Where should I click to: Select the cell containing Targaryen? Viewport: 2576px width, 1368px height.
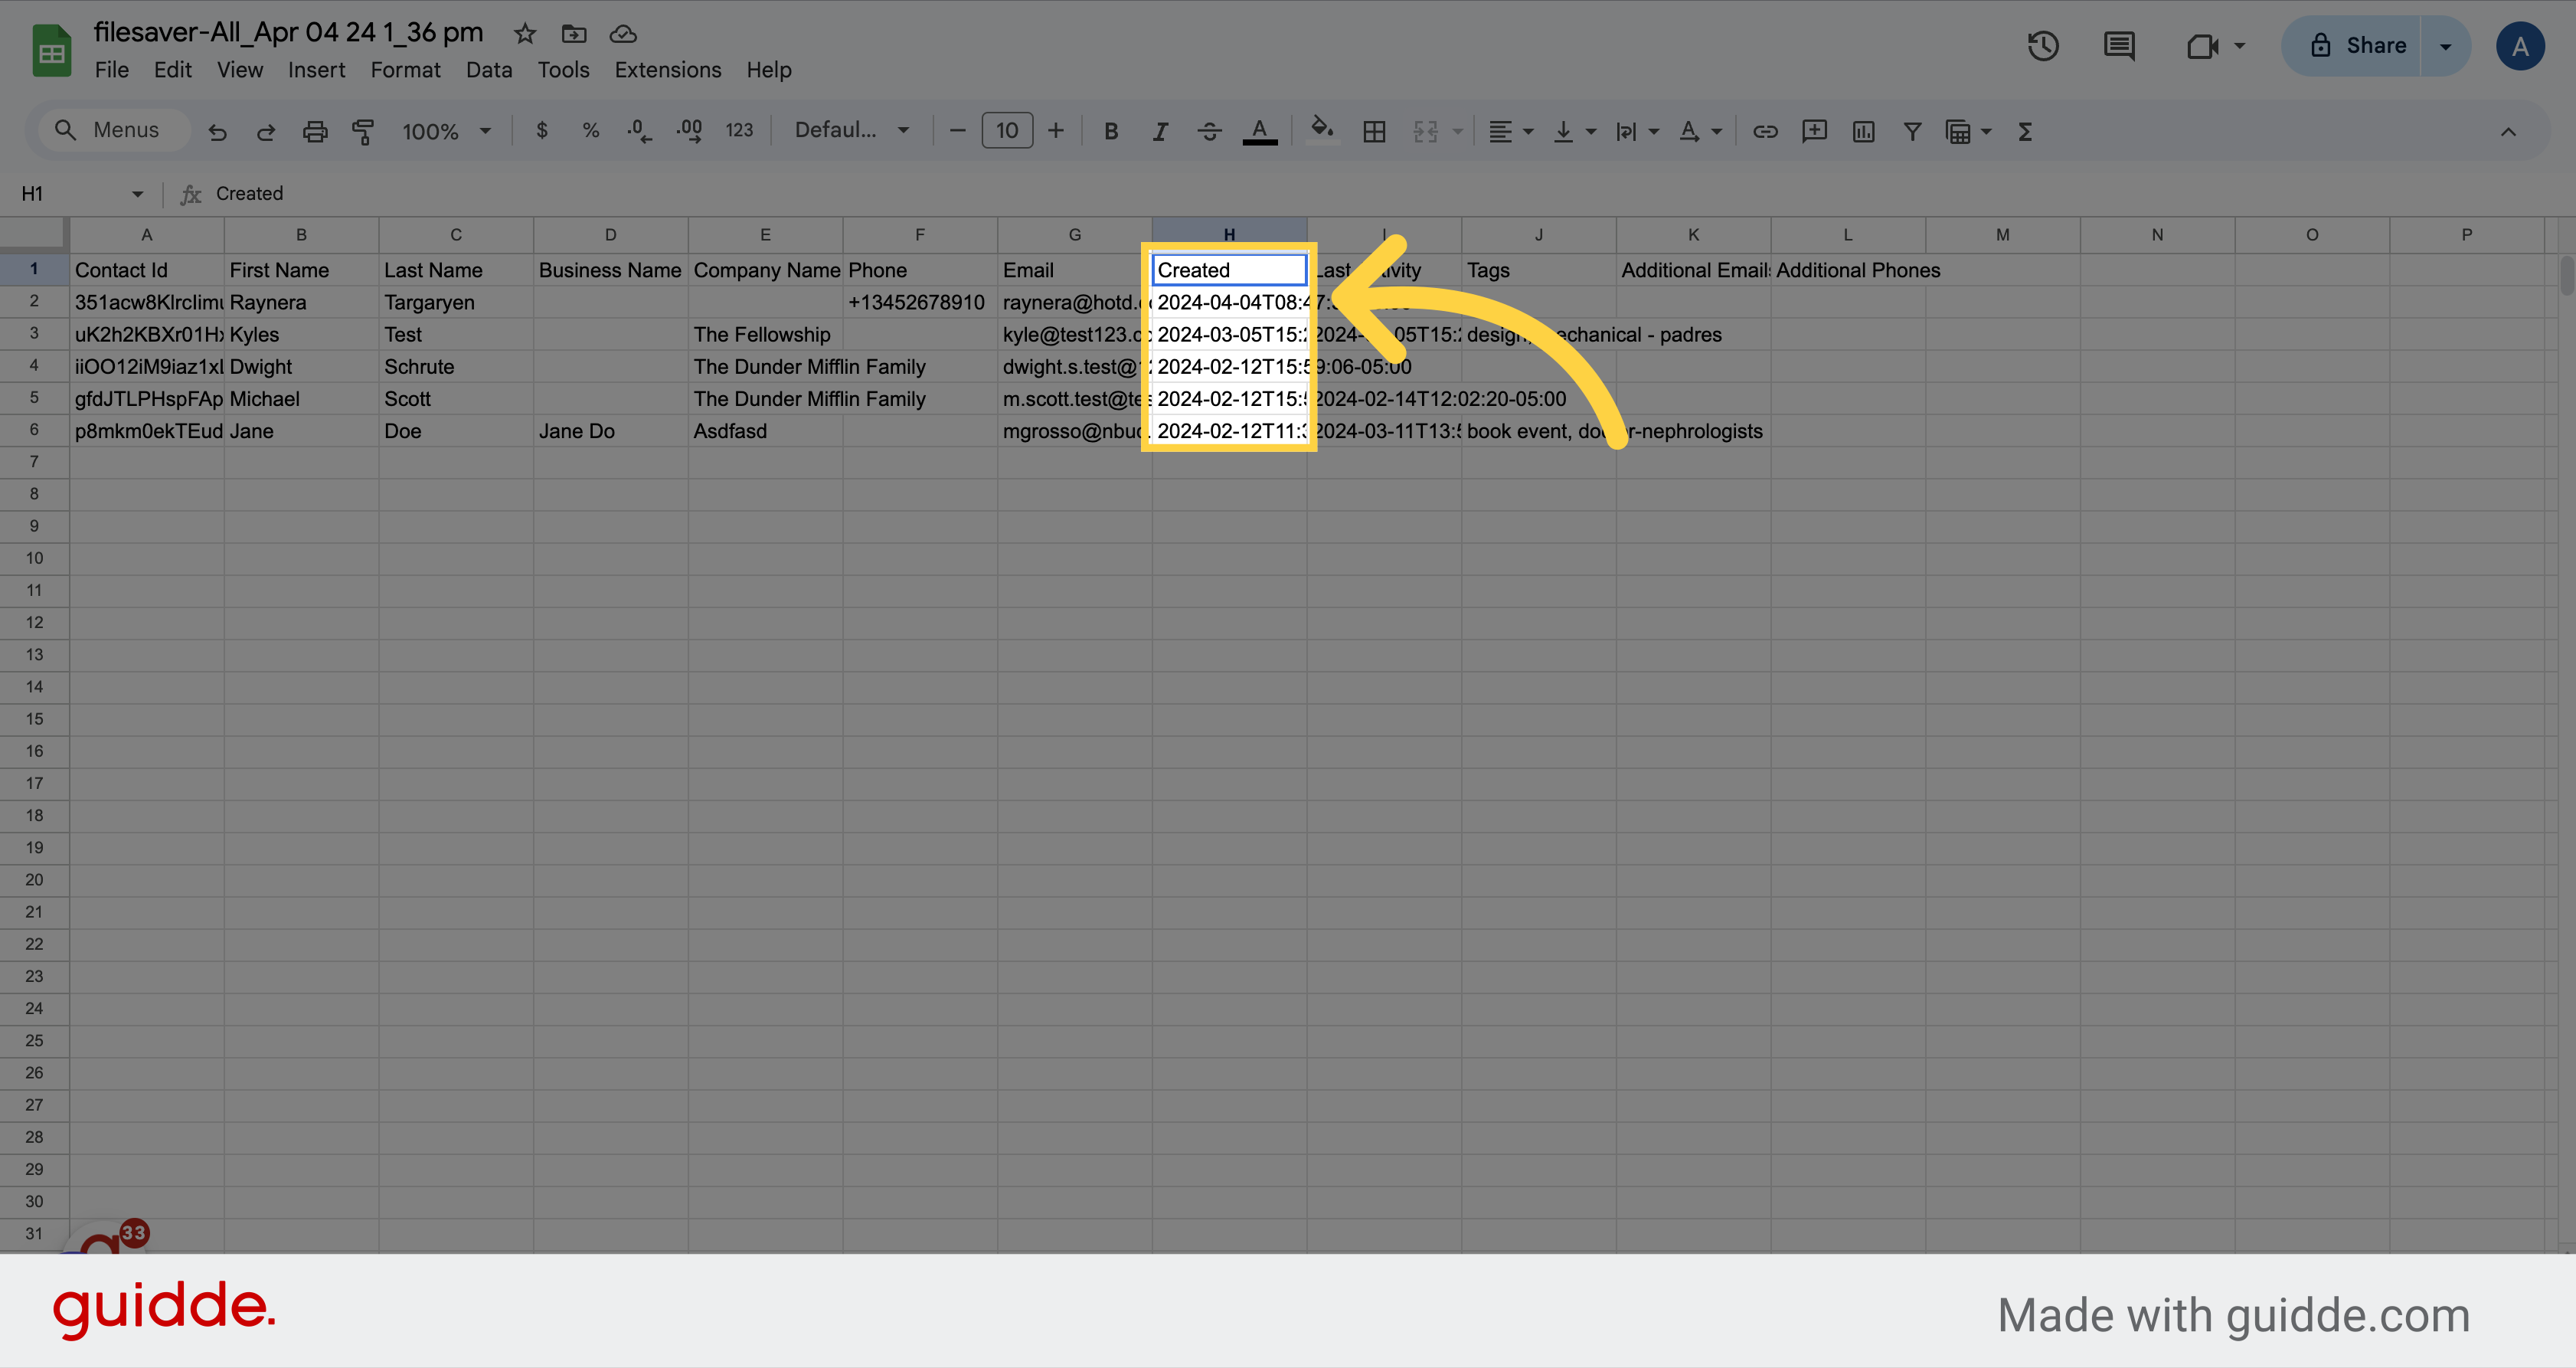tap(456, 302)
